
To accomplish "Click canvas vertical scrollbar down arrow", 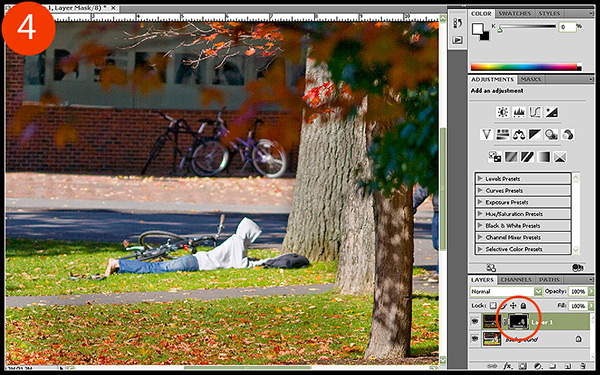I will pos(443,360).
